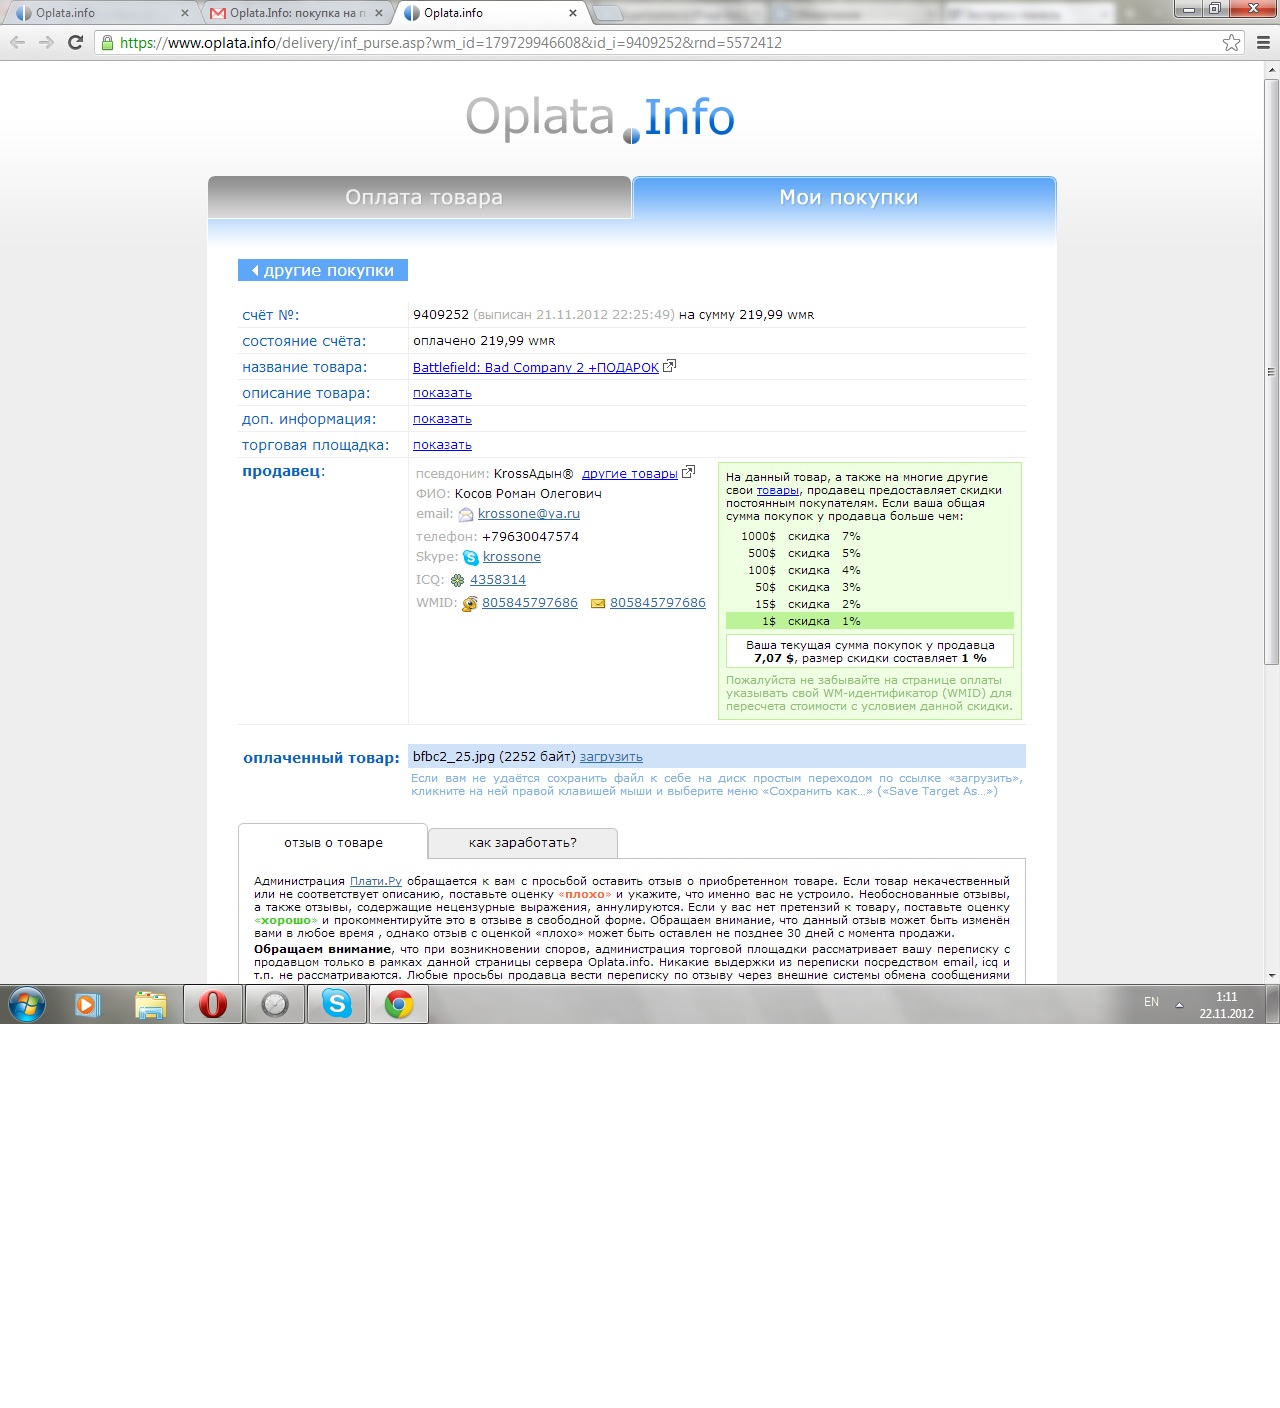This screenshot has width=1280, height=1408.
Task: Click green SSL padlock icon
Action: click(107, 43)
